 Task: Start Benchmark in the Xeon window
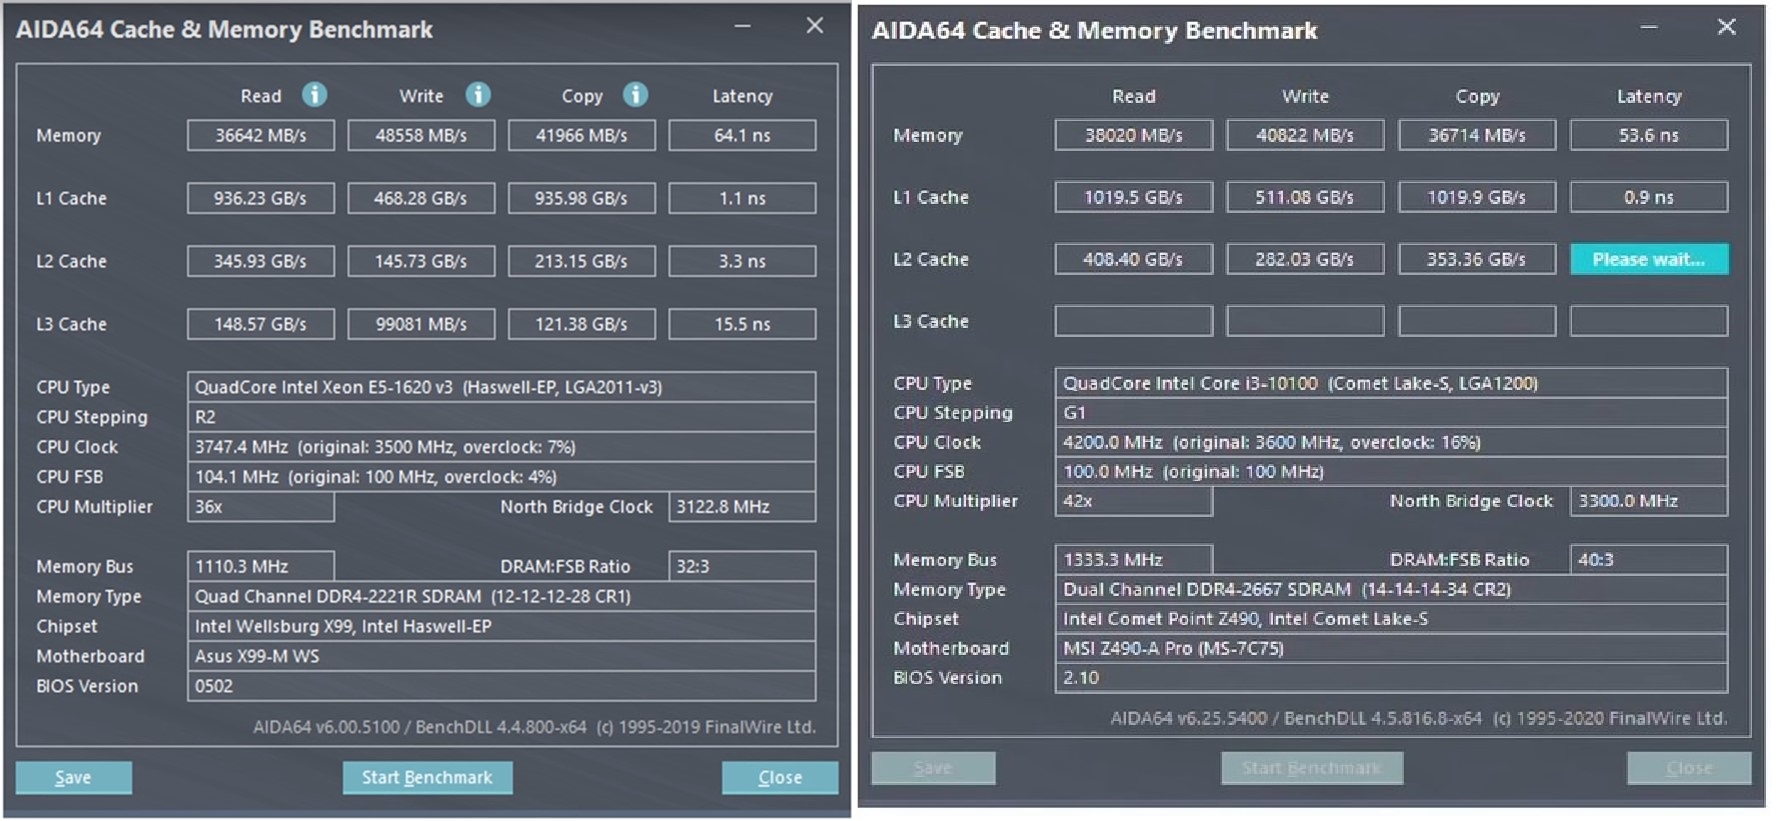427,777
